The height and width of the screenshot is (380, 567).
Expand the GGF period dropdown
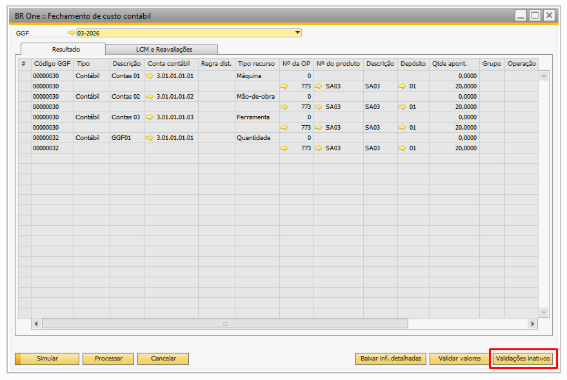tap(297, 33)
